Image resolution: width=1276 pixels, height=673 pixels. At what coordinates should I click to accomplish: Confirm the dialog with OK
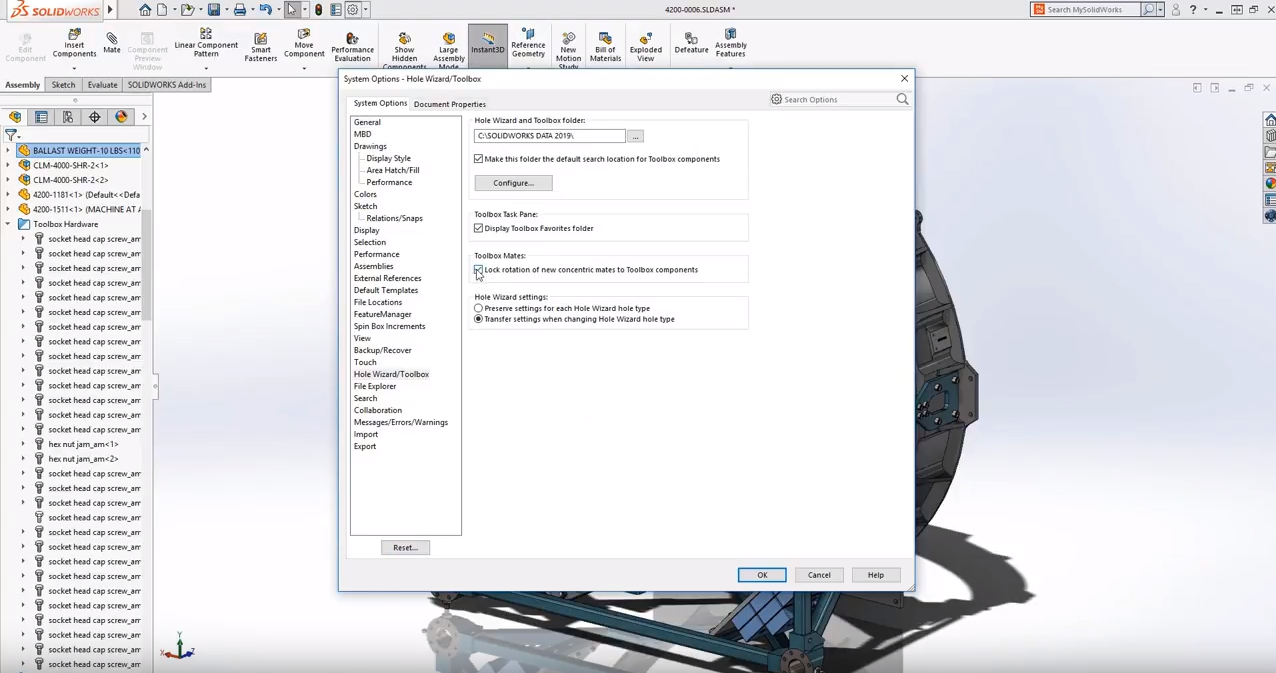tap(762, 575)
